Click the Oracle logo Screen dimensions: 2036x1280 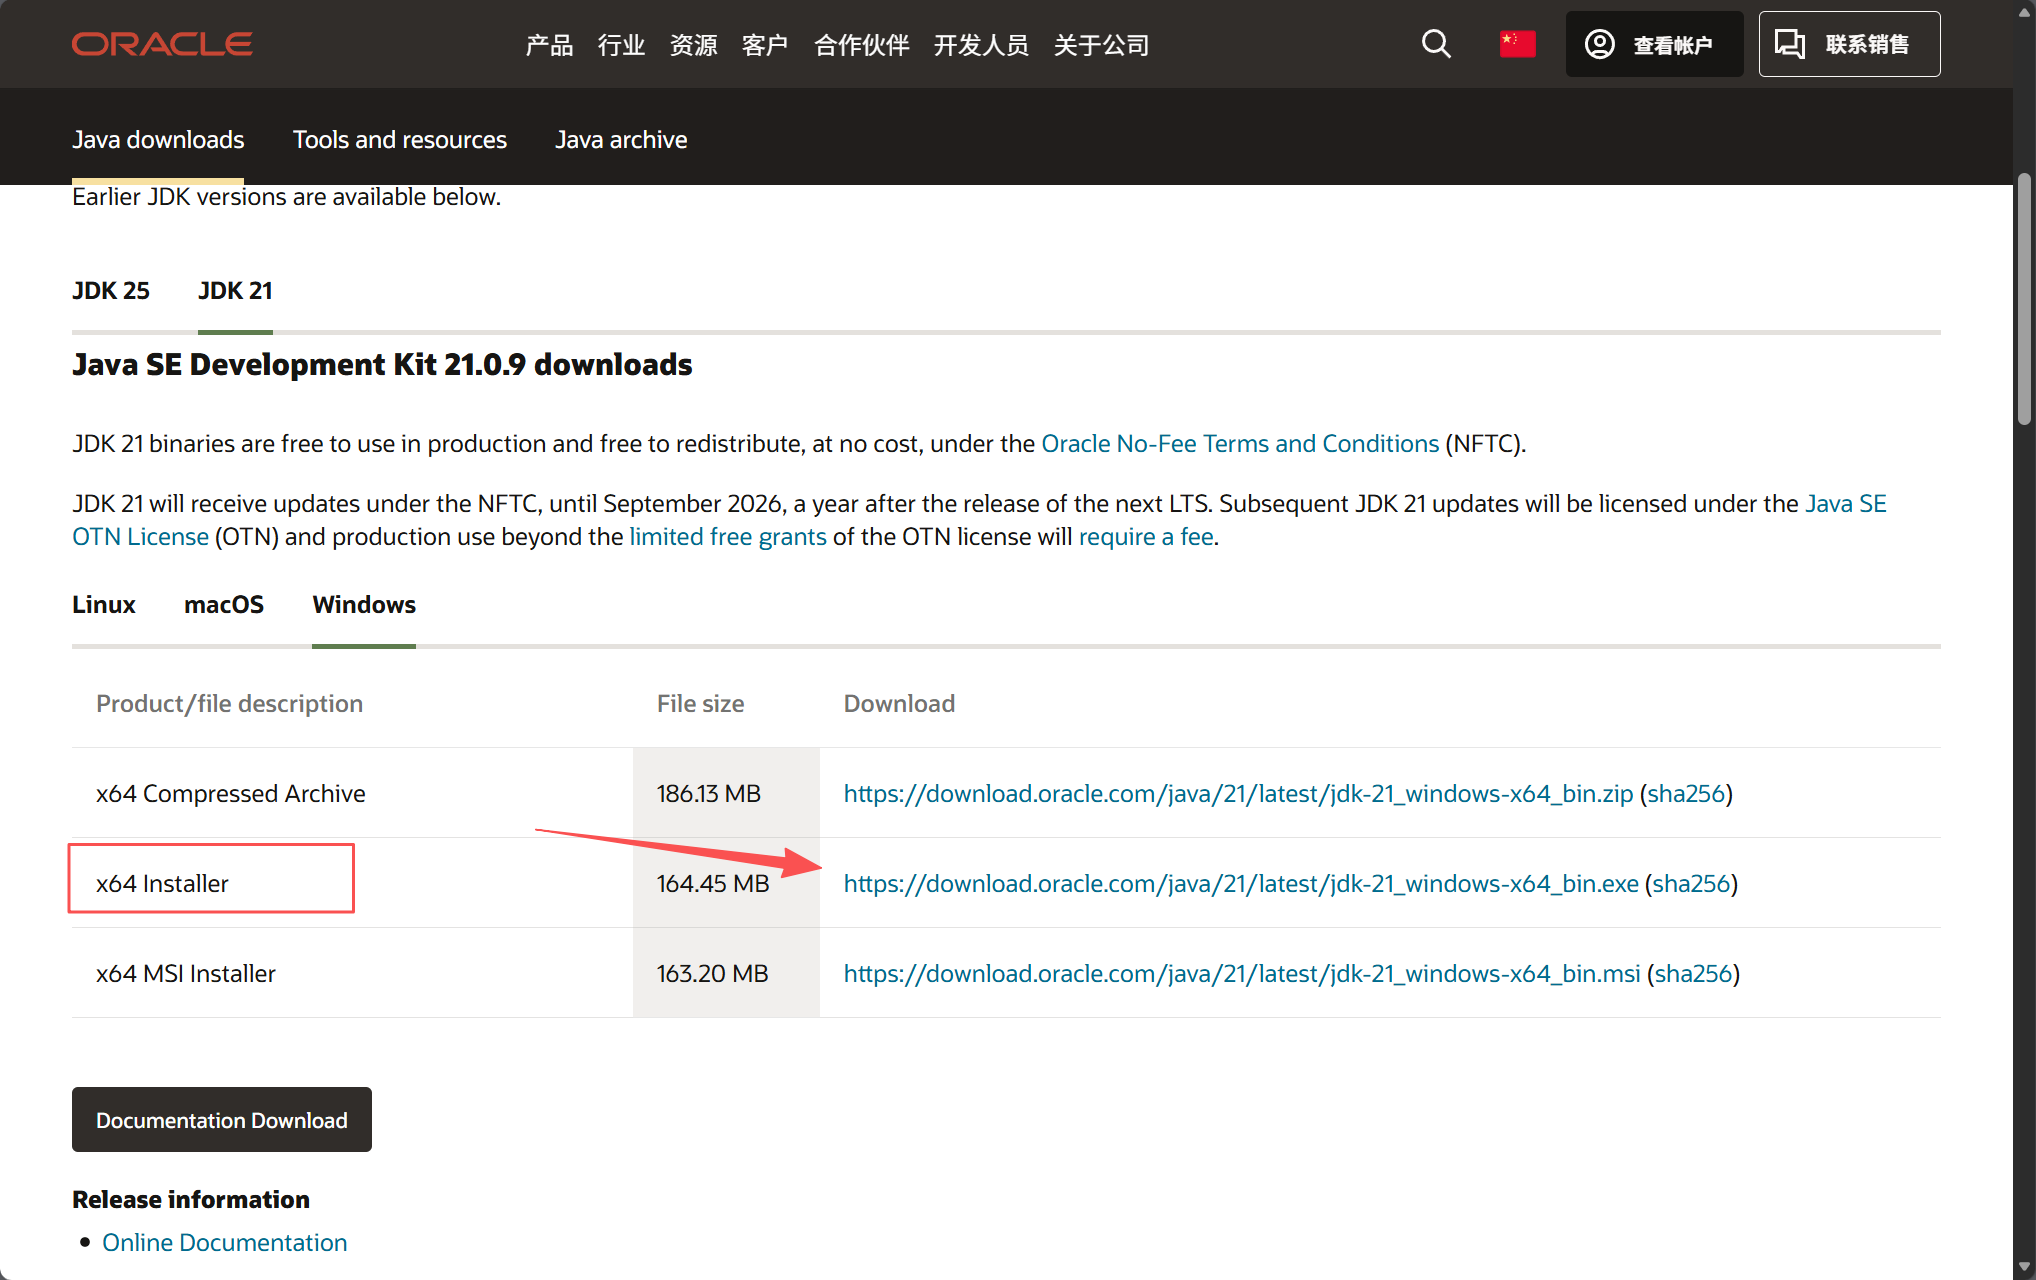tap(162, 43)
